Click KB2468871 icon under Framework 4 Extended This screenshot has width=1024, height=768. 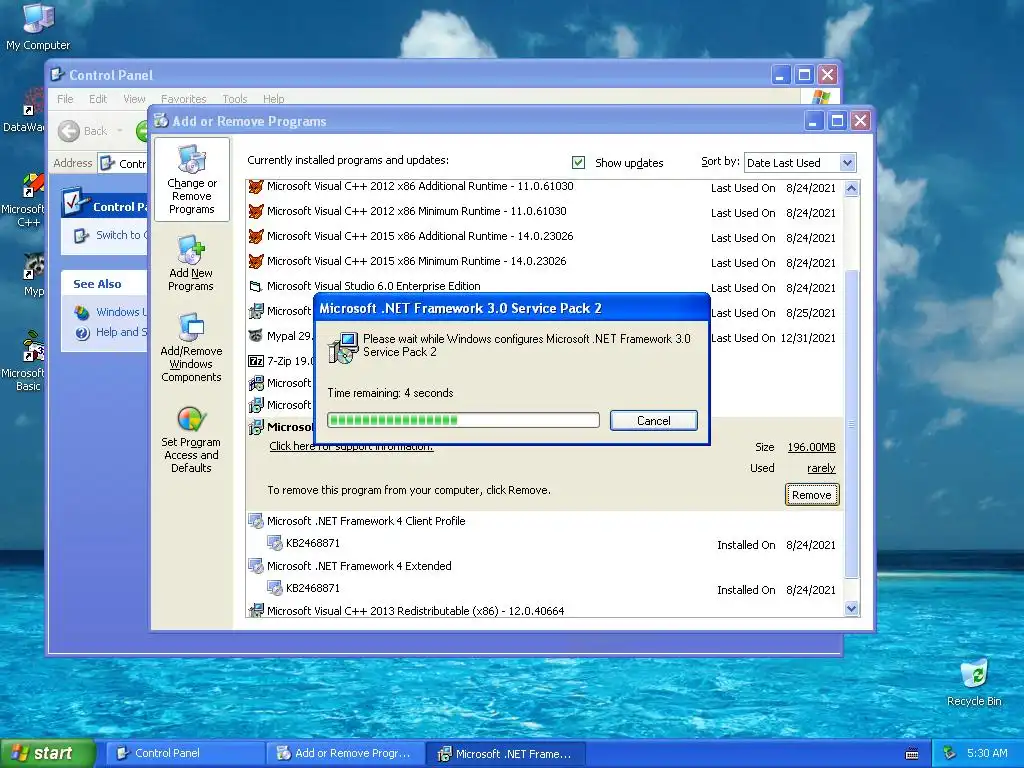click(275, 588)
